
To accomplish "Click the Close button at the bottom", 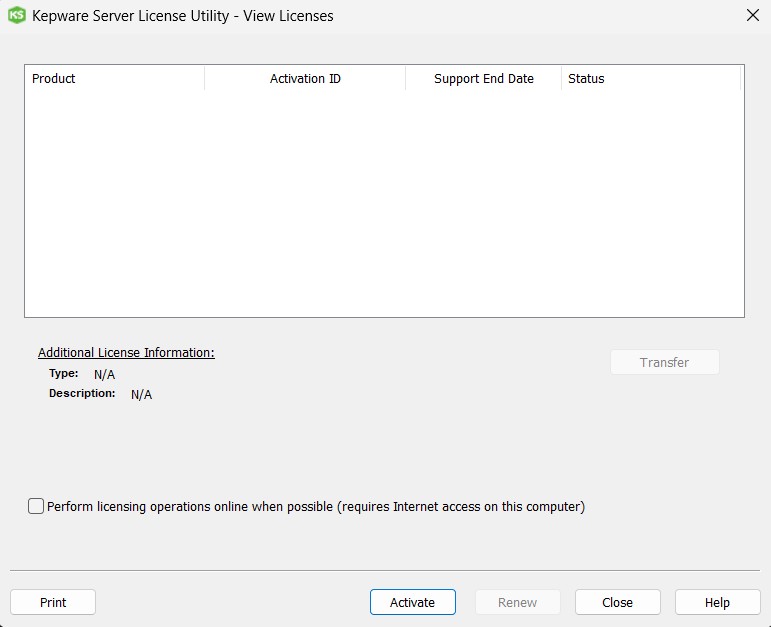I will 617,602.
